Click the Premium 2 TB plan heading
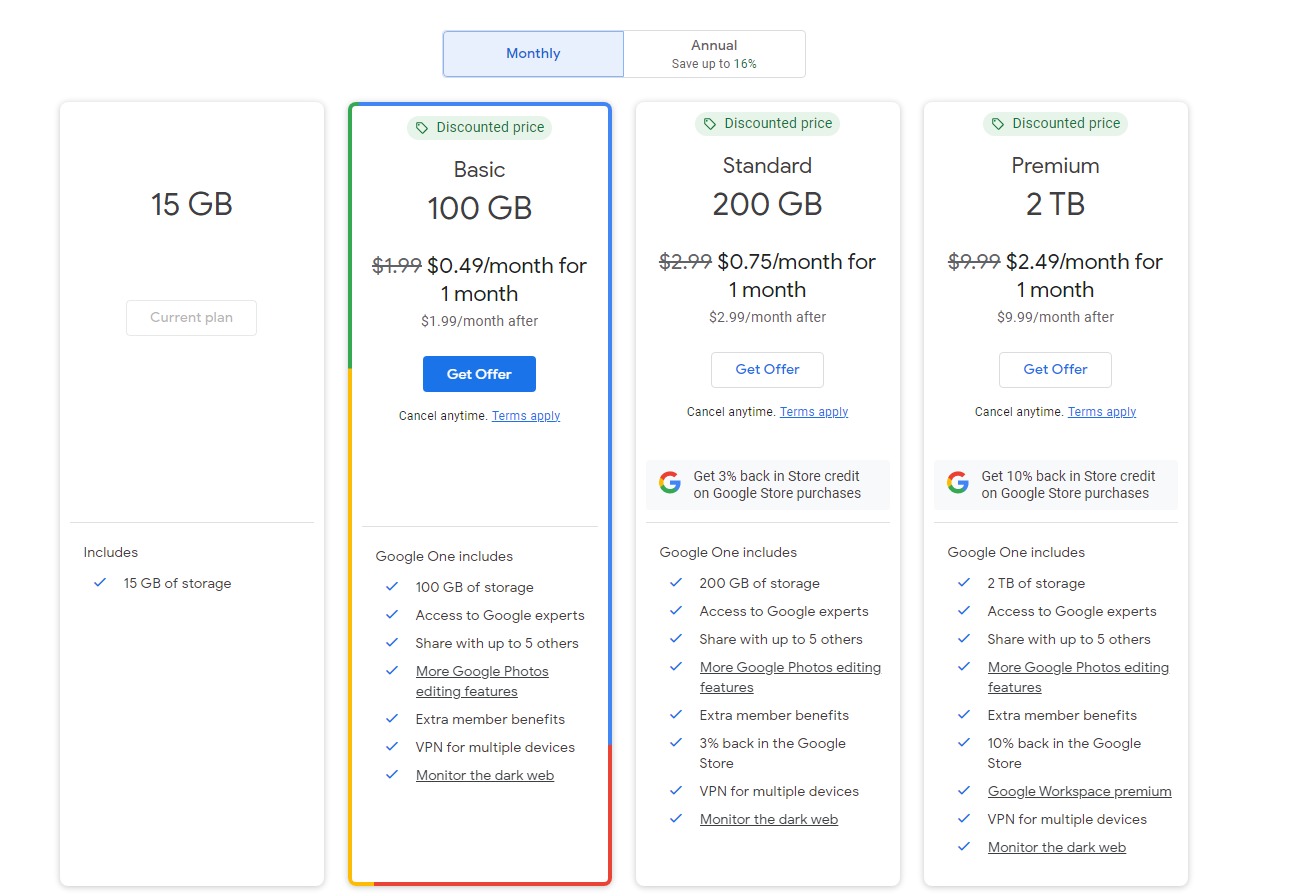The width and height of the screenshot is (1289, 896). pos(1055,187)
